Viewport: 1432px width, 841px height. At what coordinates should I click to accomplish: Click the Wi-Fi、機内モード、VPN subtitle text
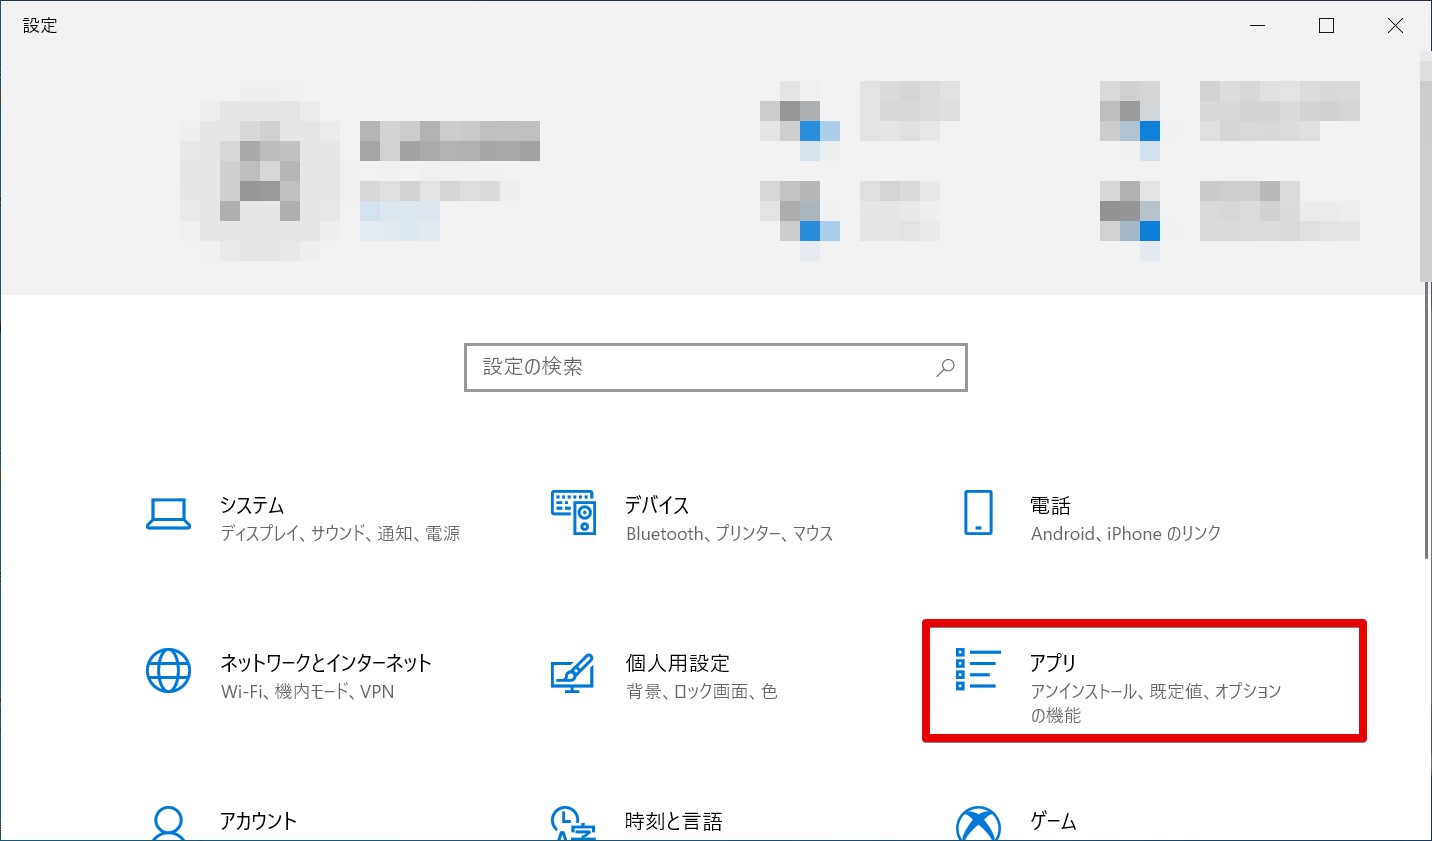(306, 690)
